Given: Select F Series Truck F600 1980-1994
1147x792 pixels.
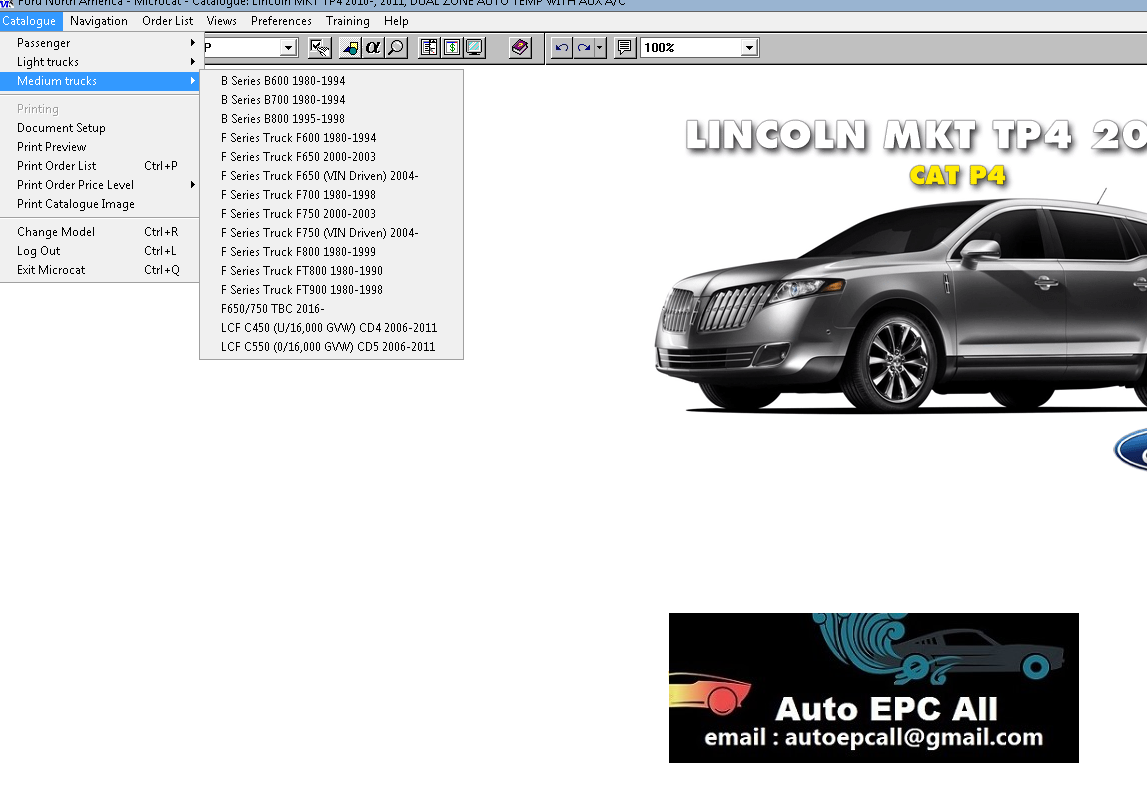Looking at the screenshot, I should (331, 138).
